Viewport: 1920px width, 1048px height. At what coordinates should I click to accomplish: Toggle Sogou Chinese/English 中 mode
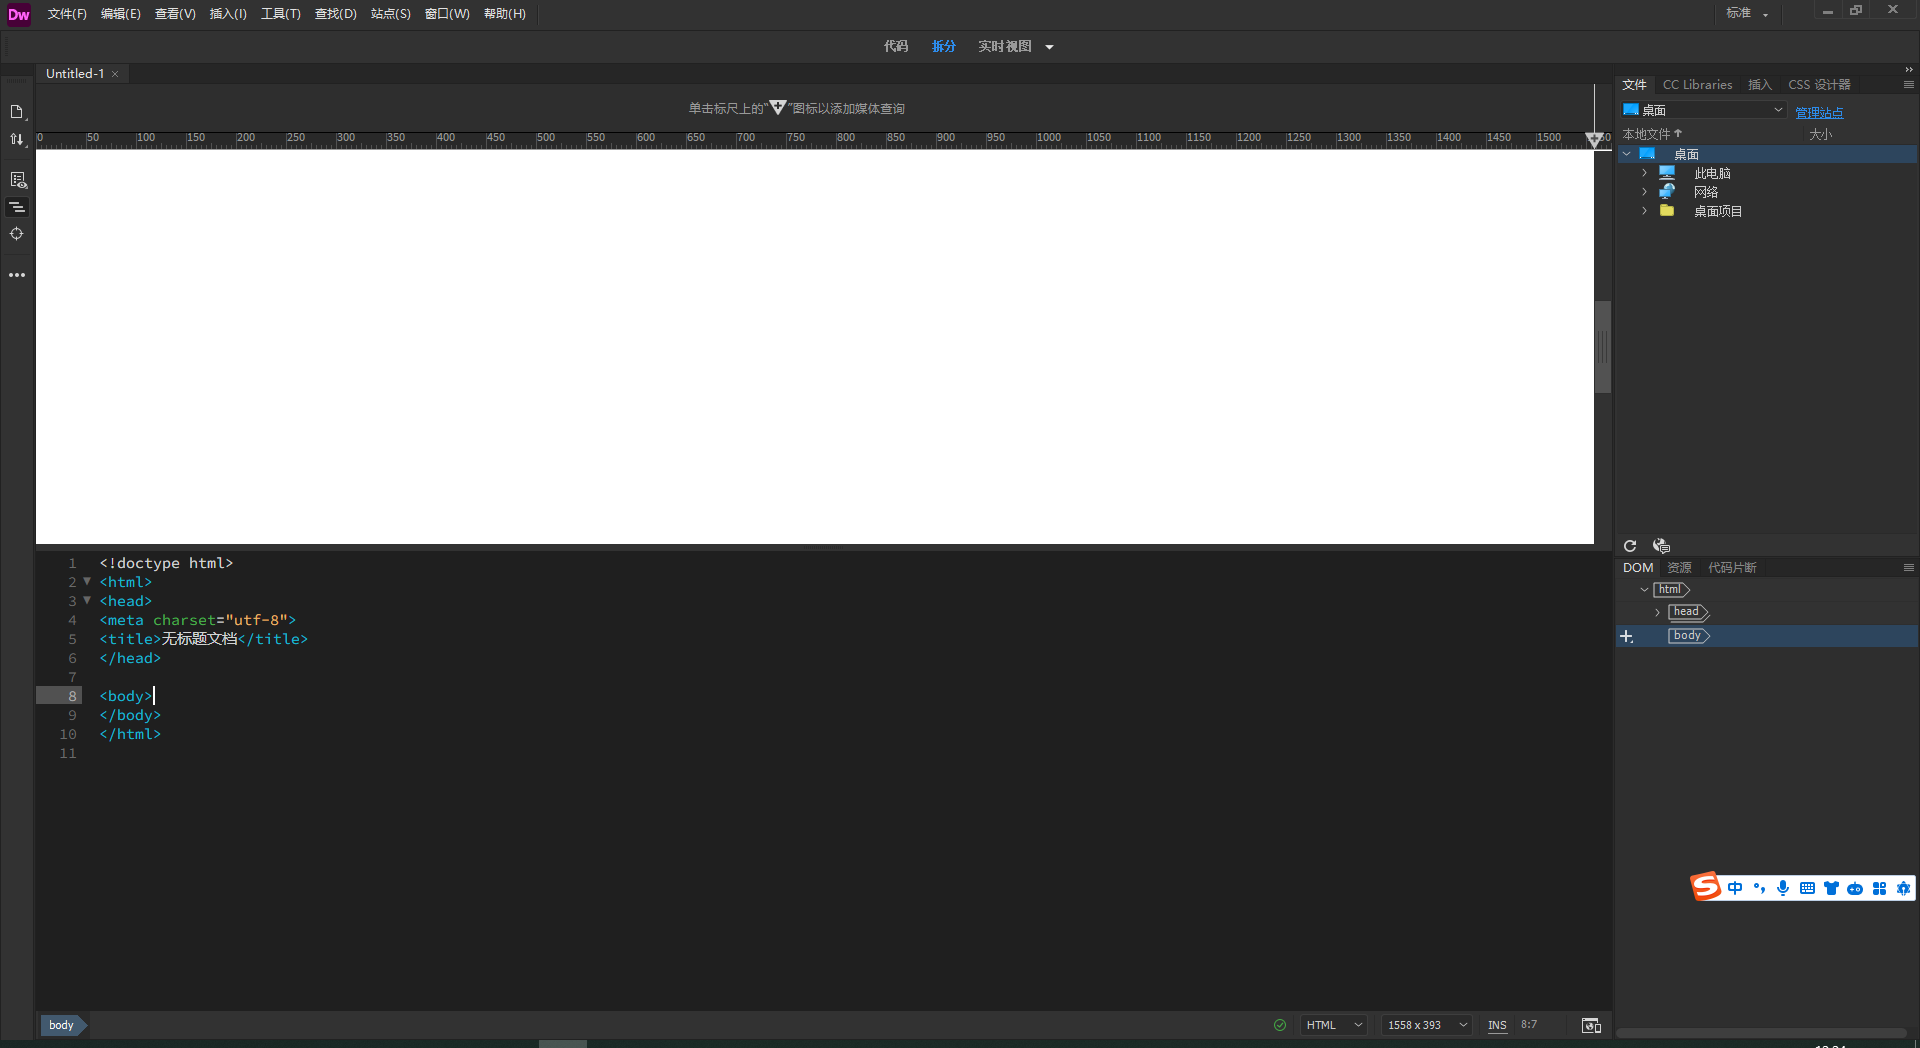tap(1735, 888)
